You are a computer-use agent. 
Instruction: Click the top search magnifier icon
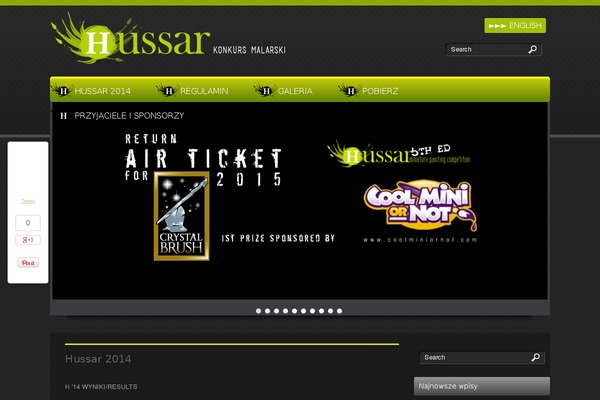tap(533, 49)
